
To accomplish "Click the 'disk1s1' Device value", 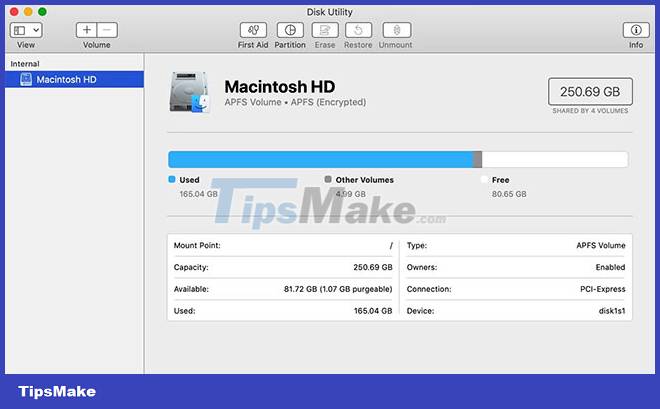I will tap(612, 311).
